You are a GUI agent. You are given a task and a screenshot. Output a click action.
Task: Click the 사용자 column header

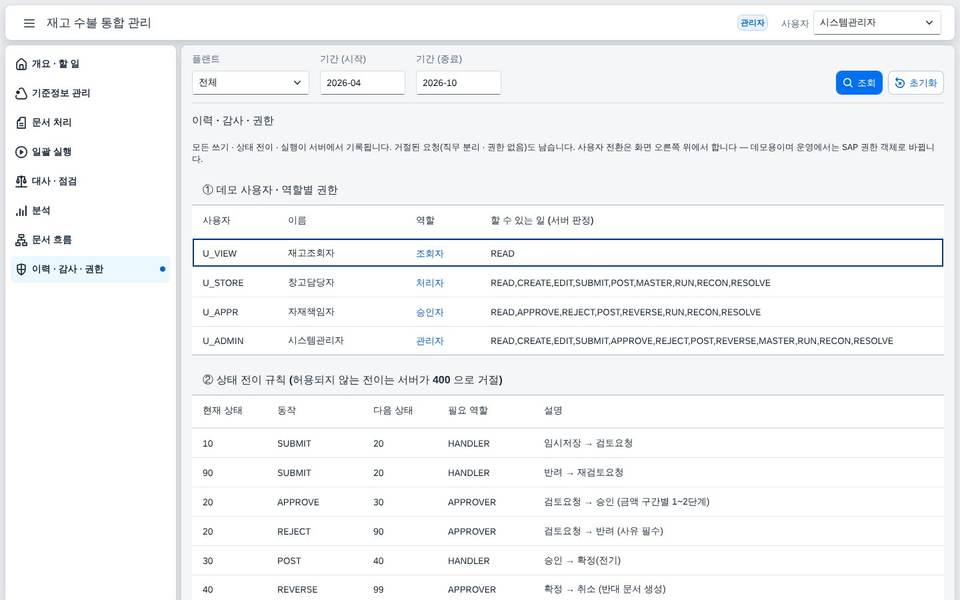click(216, 220)
